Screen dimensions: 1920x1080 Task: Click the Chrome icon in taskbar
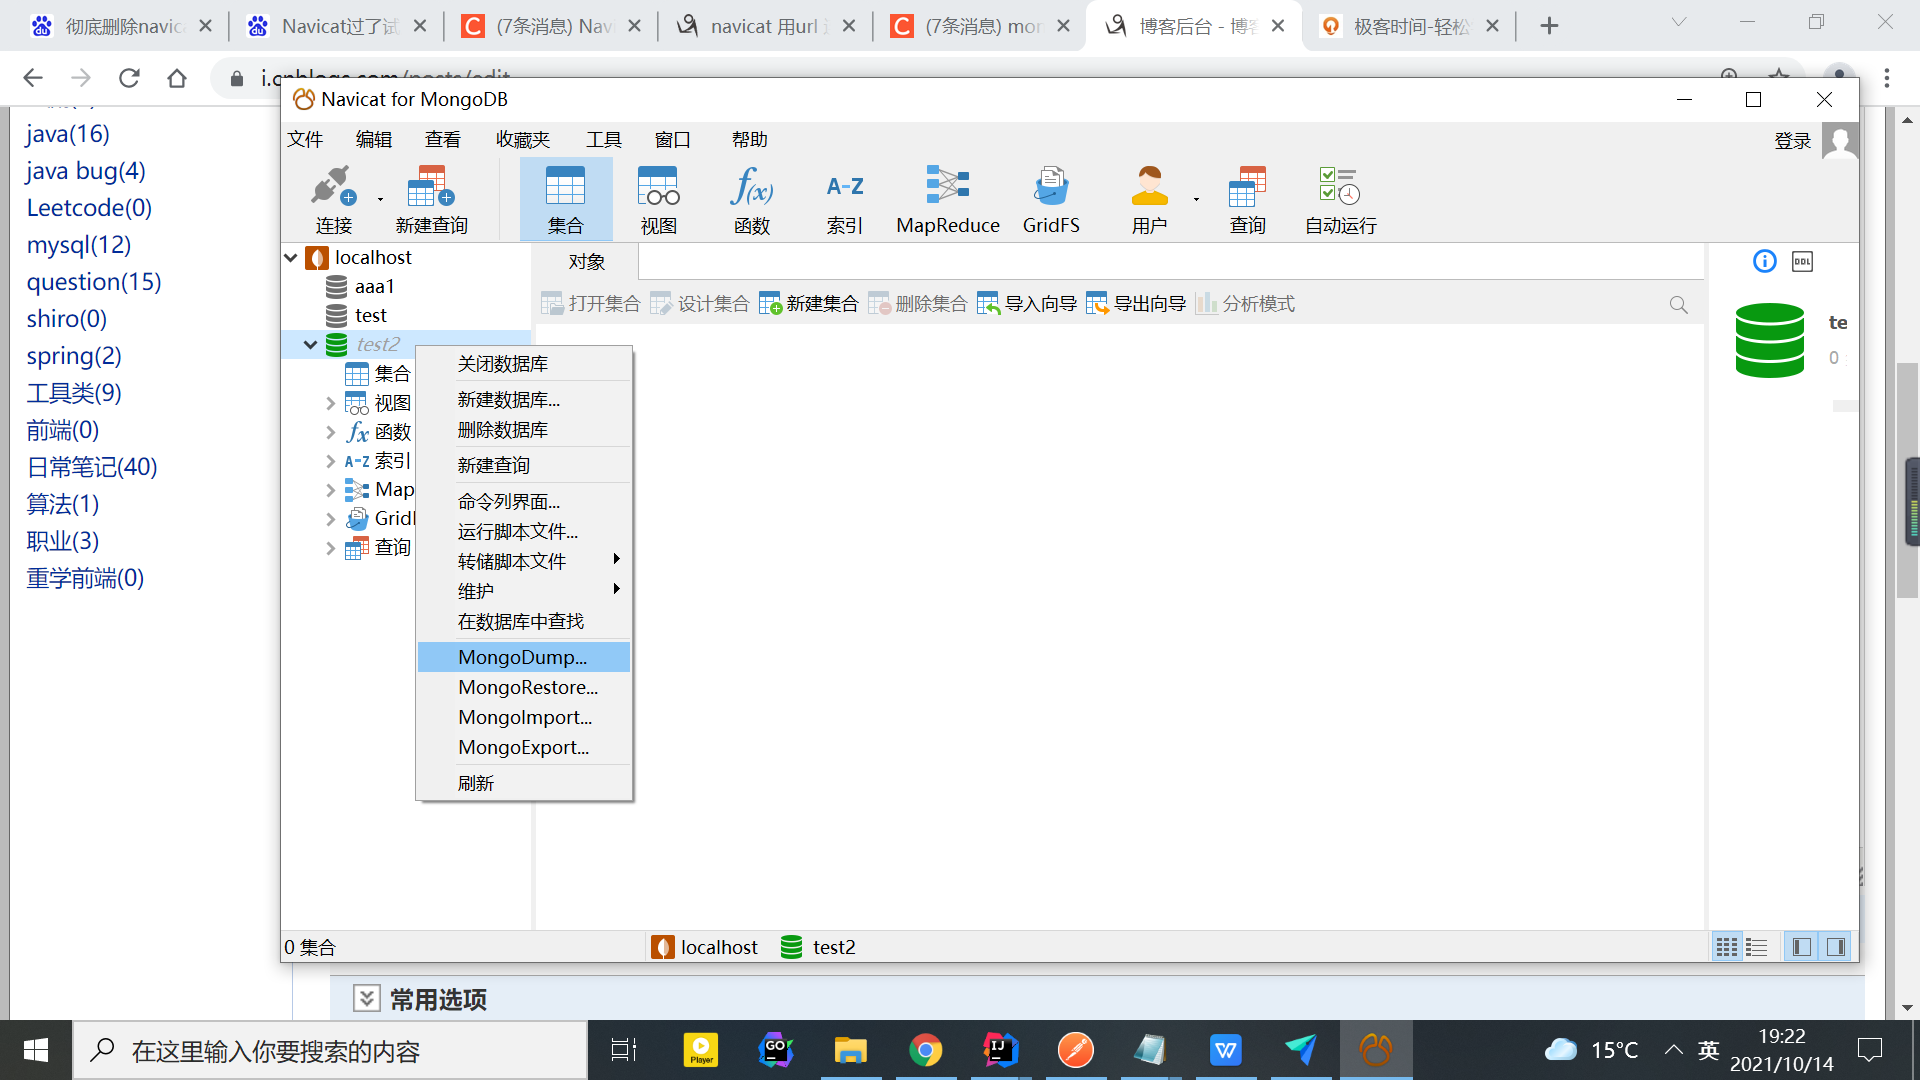coord(925,1050)
